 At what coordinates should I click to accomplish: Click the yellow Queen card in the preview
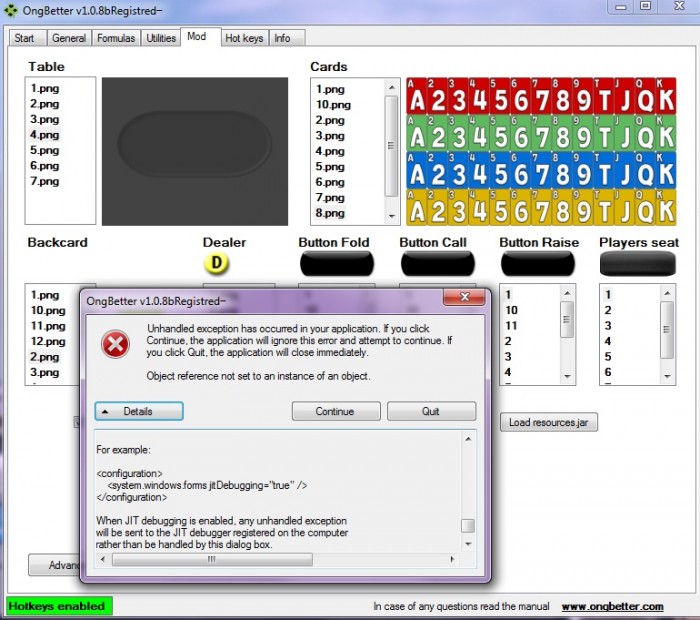point(645,208)
